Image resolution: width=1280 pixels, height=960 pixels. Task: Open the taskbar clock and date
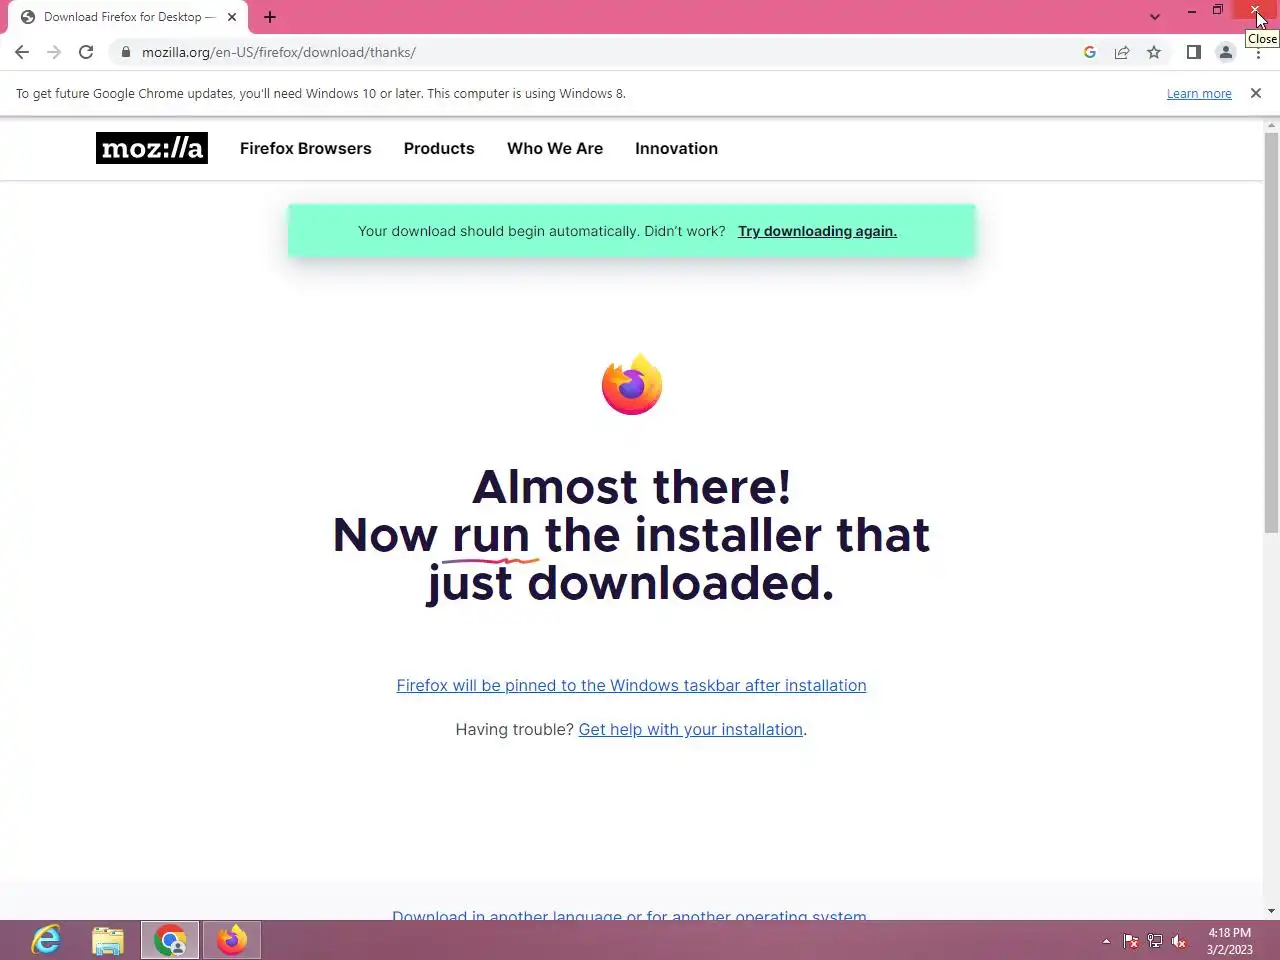point(1229,941)
